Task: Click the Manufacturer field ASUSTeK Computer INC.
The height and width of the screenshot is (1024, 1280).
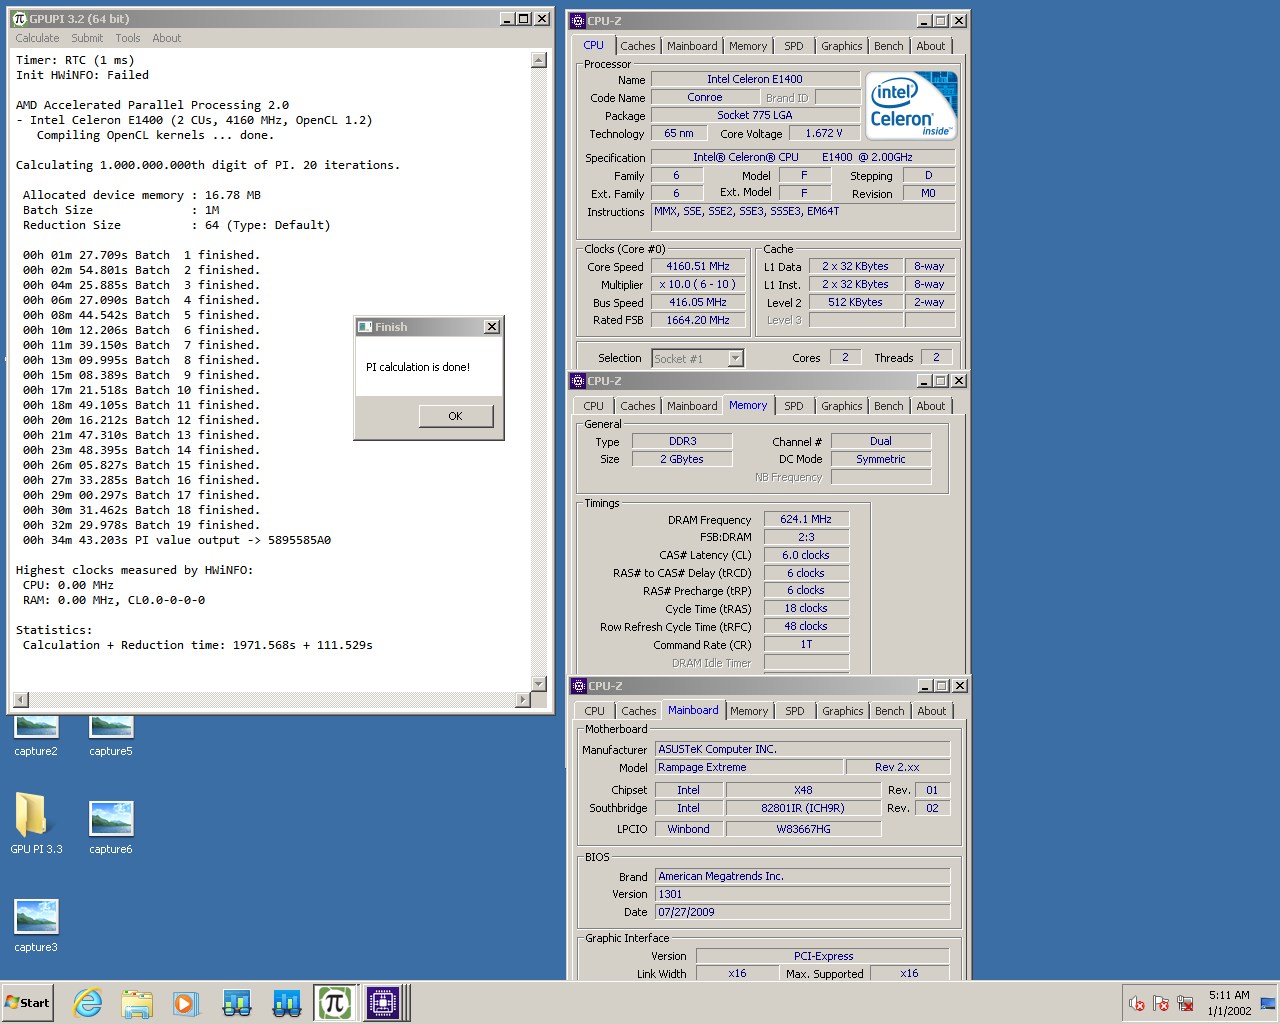Action: click(x=802, y=749)
